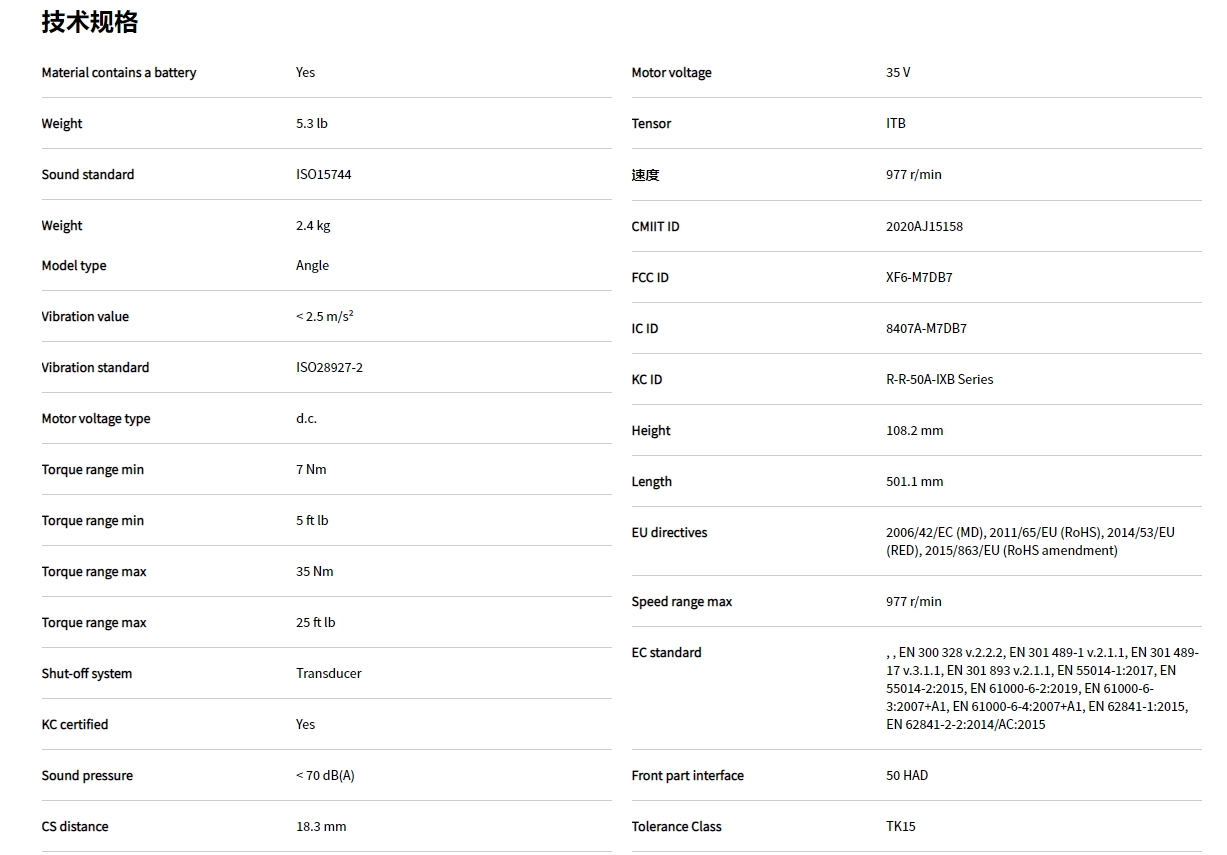
Task: Select the 2.4 kg weight value
Action: 313,226
